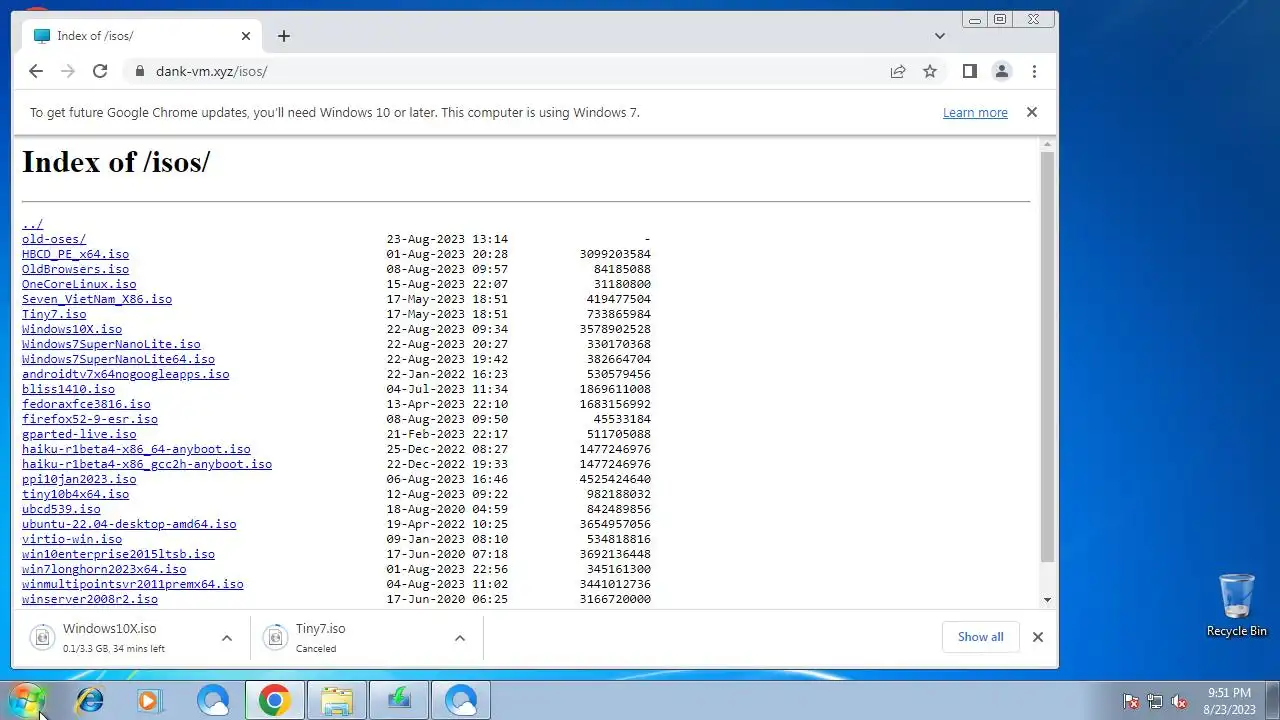Click haiku-r1beta4-x86_64-anyboot.iso link
The width and height of the screenshot is (1280, 720).
(x=136, y=449)
